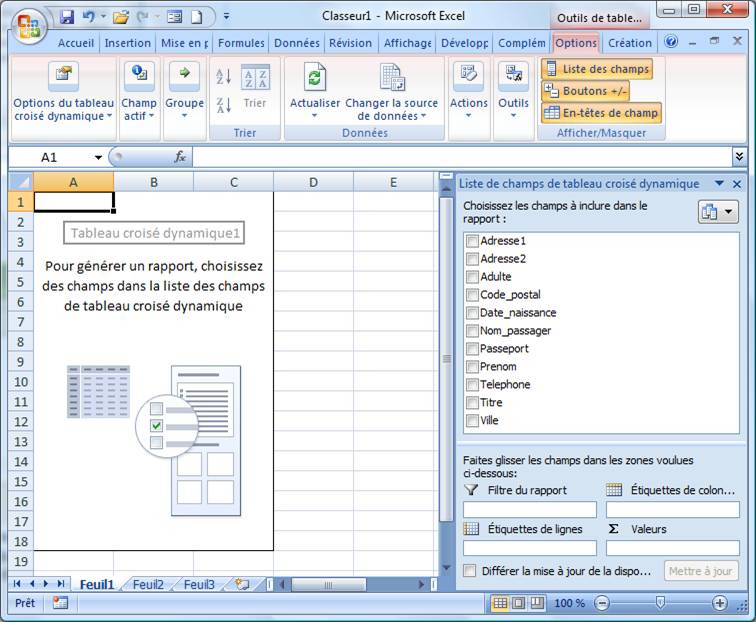Screen dimensions: 756x622
Task: Click the Select All corner button
Action: 21,182
